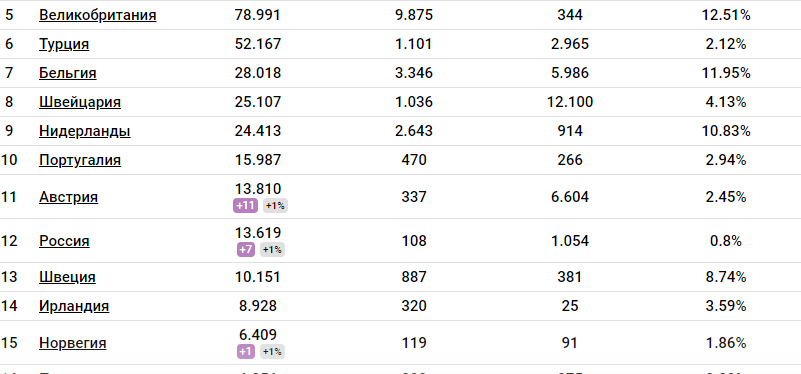Click the 78.991 total for Великобритания
This screenshot has height=374, width=801.
[258, 15]
